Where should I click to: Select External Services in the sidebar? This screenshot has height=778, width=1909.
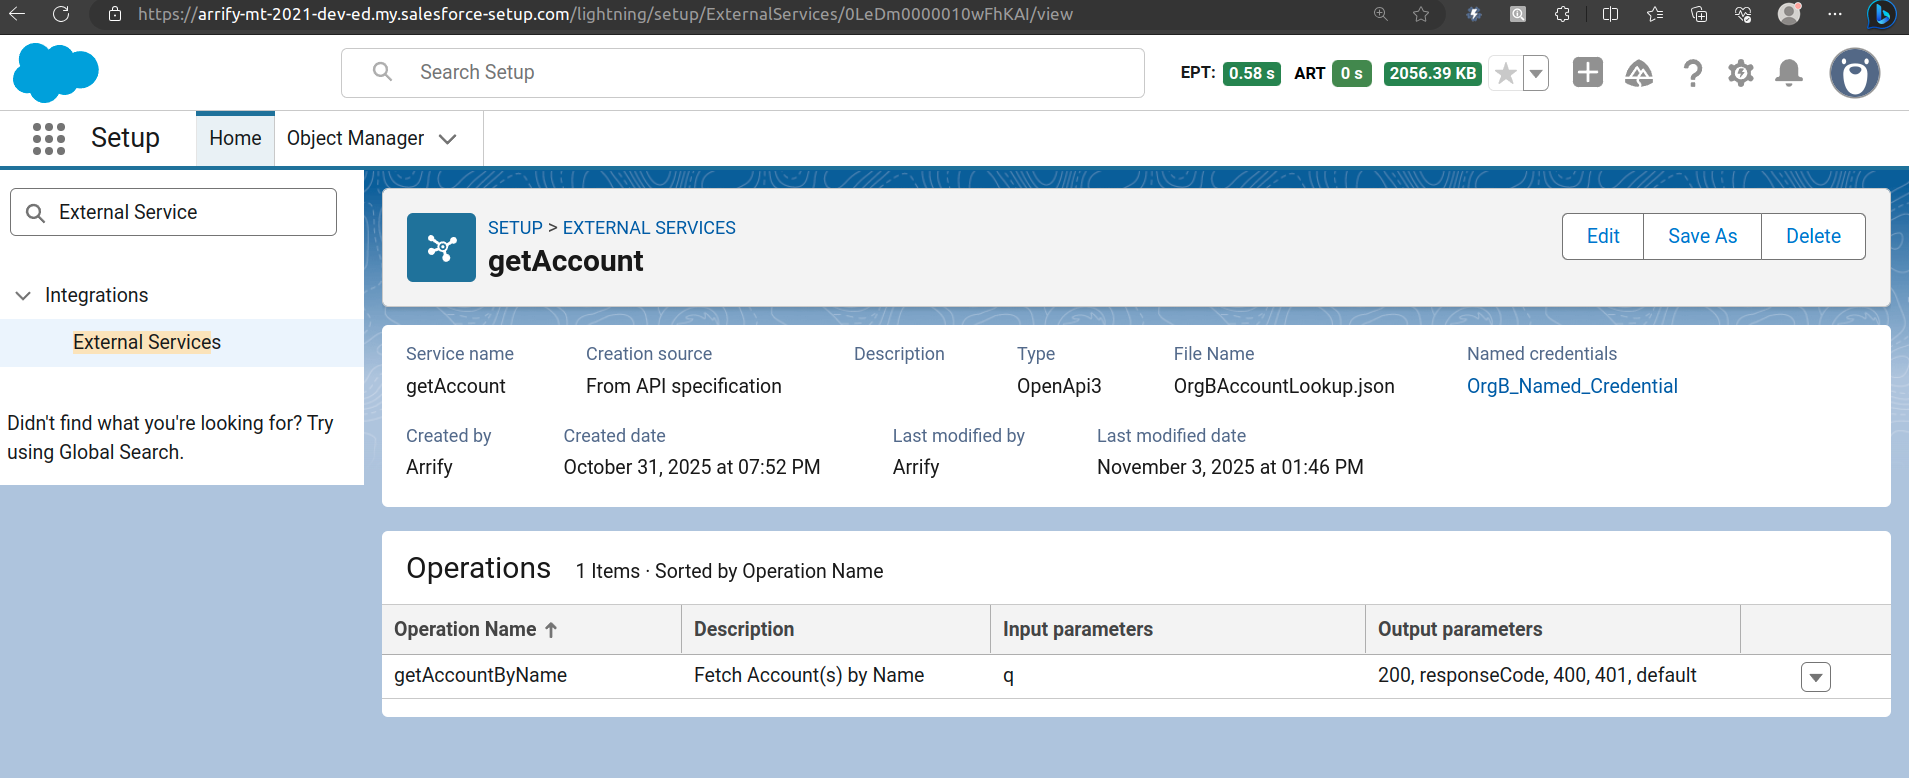147,342
